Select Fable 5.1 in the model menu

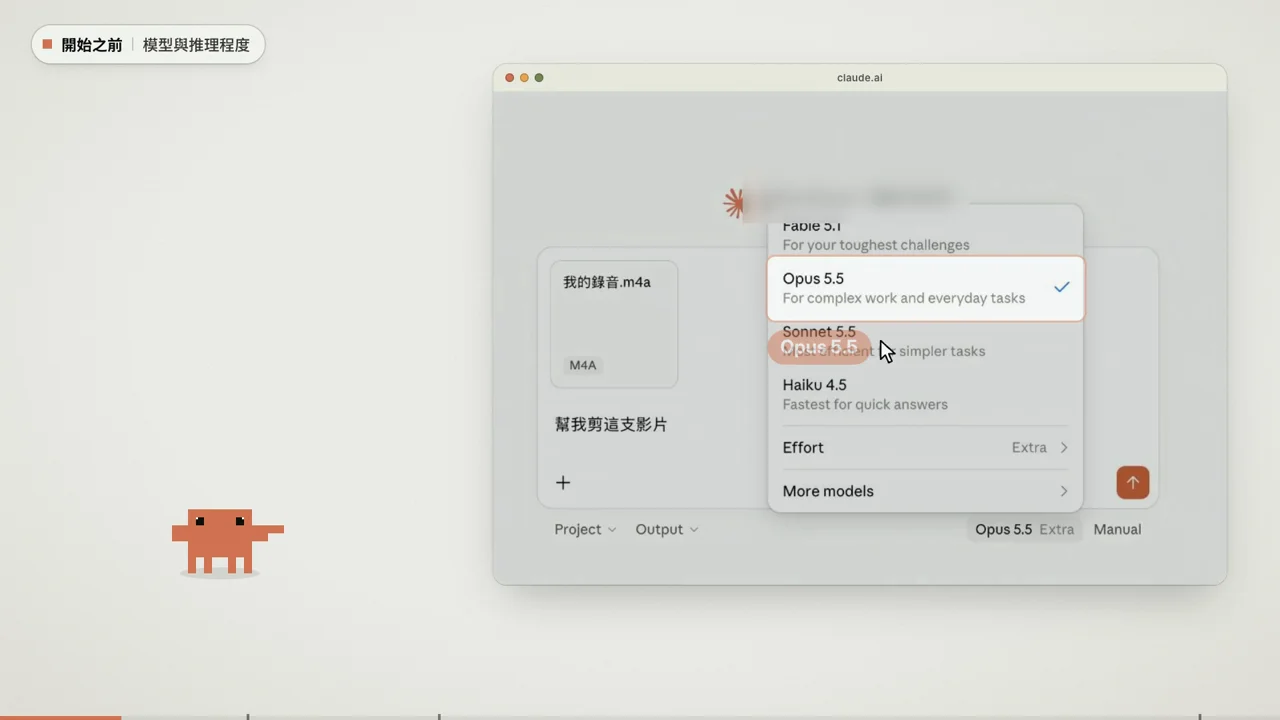pyautogui.click(x=925, y=236)
